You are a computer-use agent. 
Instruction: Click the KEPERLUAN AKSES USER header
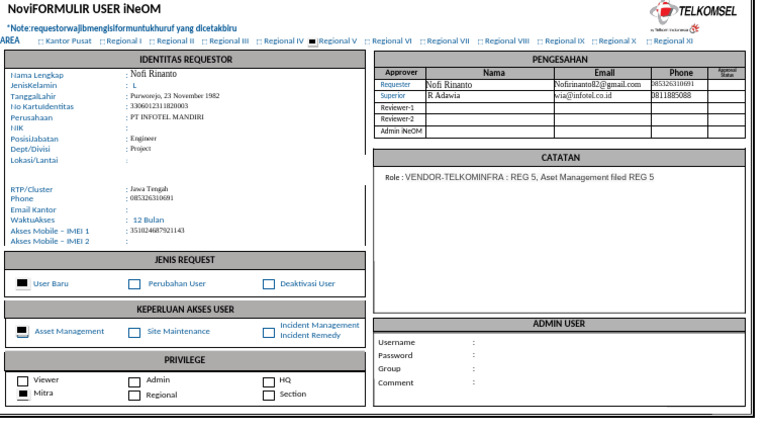point(185,310)
